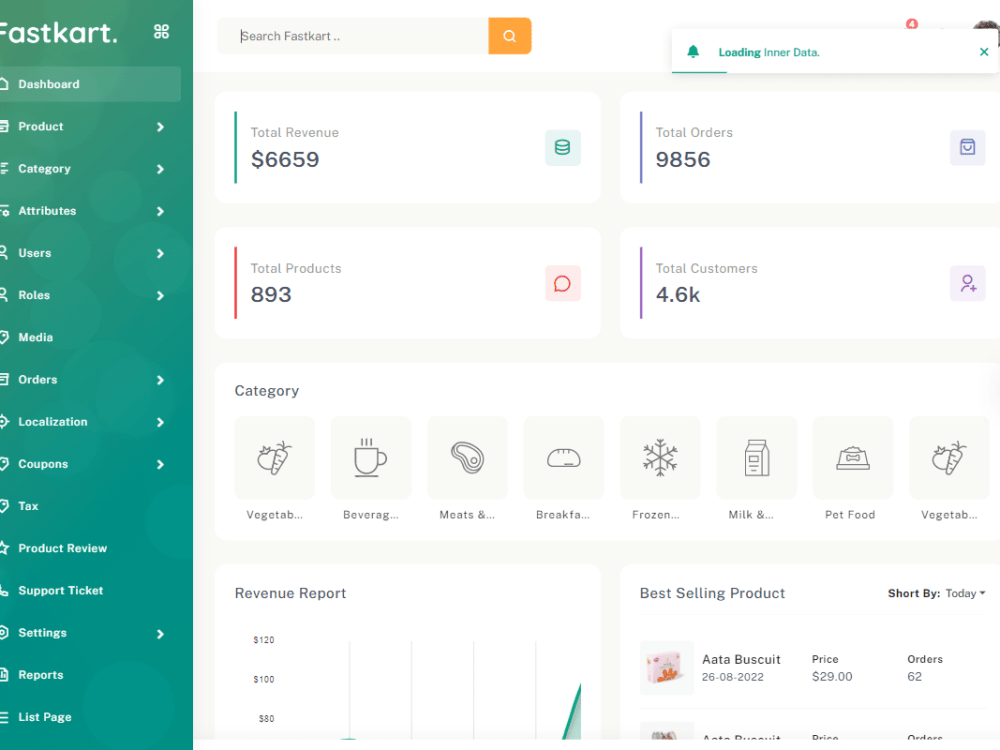Click the Settings label in sidebar
The image size is (1000, 750).
coord(42,633)
